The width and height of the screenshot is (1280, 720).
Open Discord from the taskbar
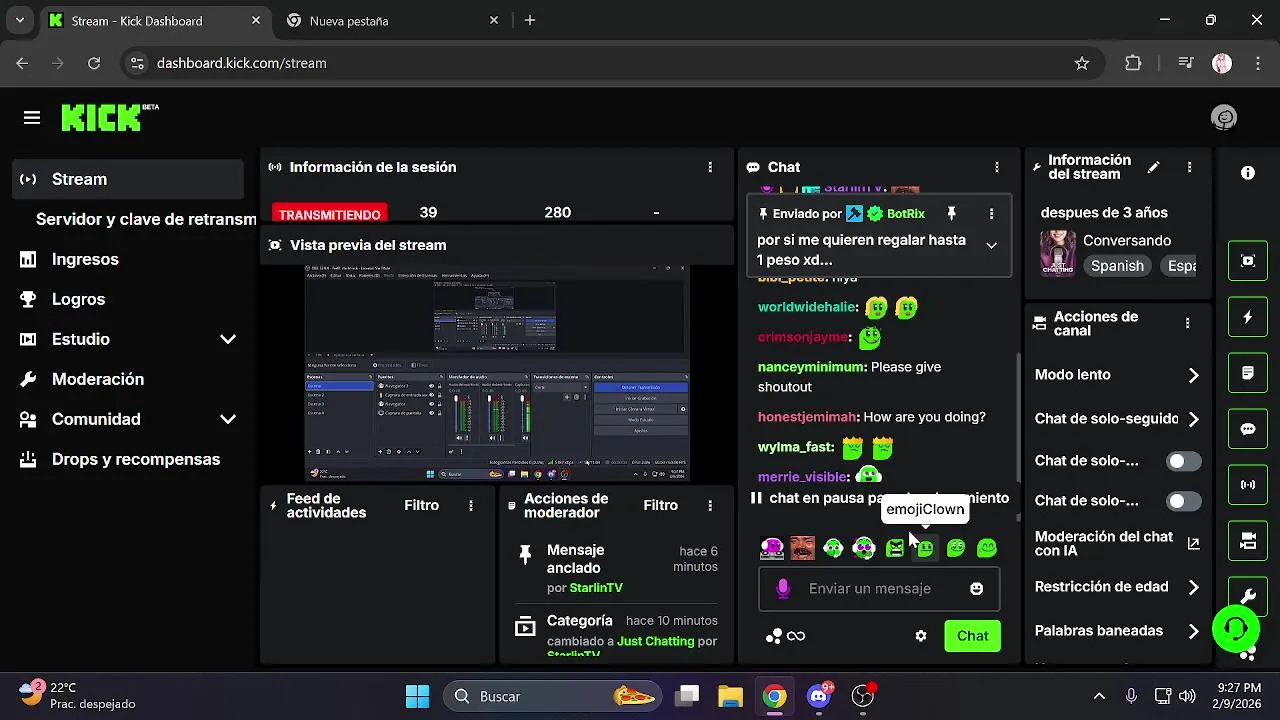click(x=820, y=696)
